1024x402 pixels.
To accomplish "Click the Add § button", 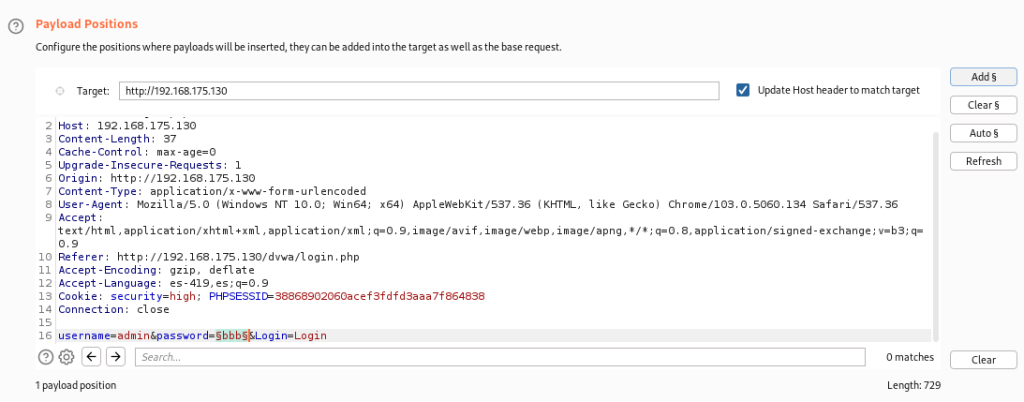I will (984, 77).
